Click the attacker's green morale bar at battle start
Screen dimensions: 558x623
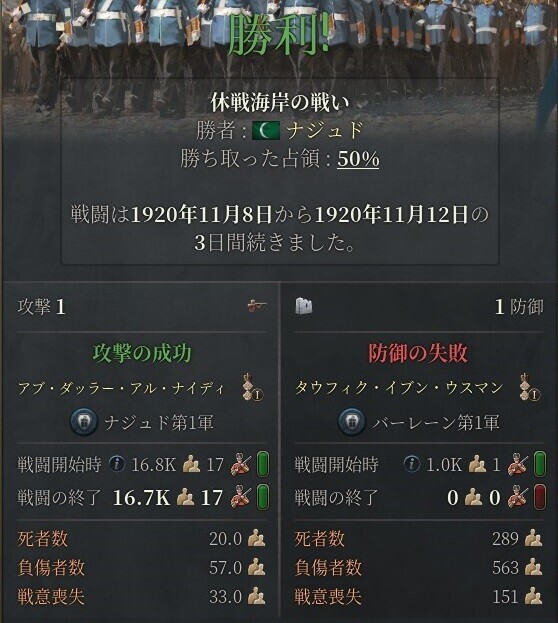click(x=263, y=464)
